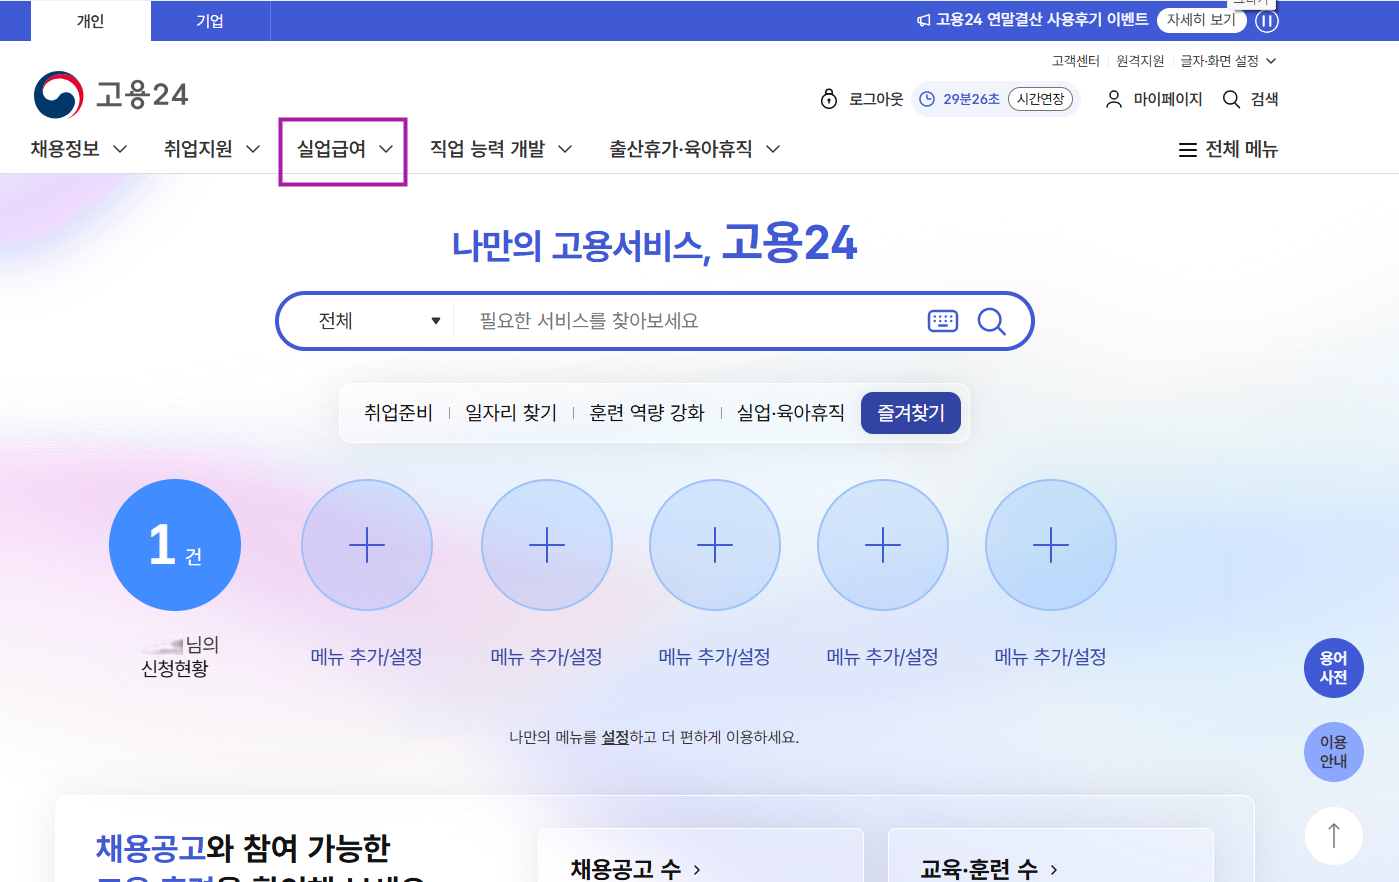Open the virtual keyboard icon in search bar
This screenshot has width=1399, height=882.
943,321
